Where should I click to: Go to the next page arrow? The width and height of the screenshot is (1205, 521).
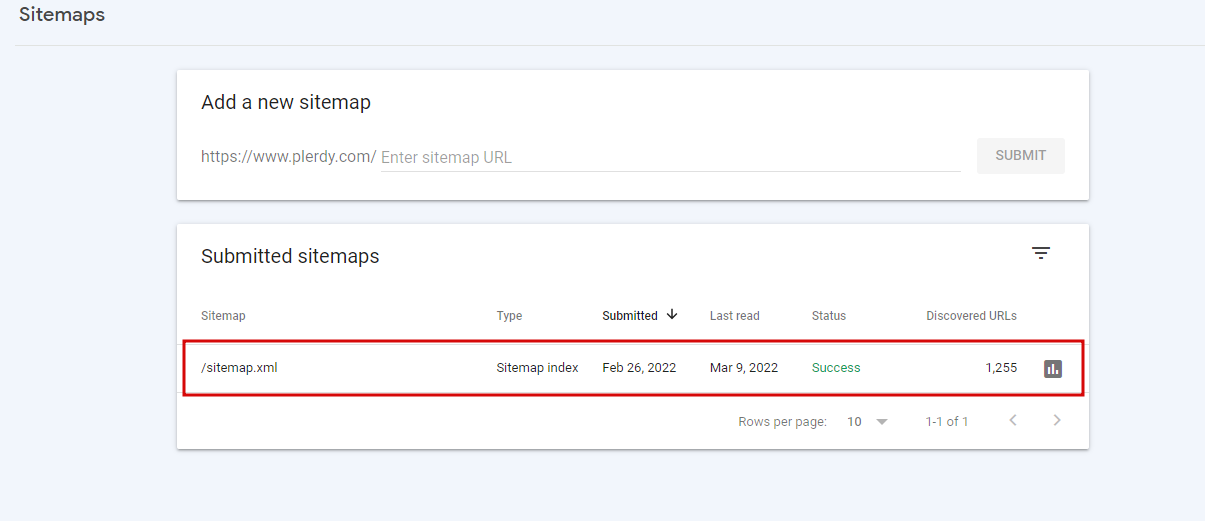pyautogui.click(x=1057, y=421)
